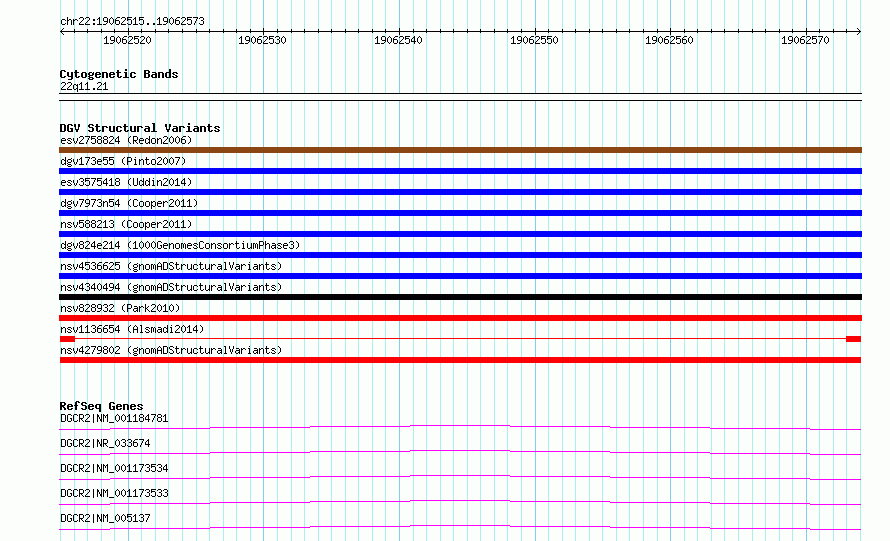This screenshot has width=890, height=541.
Task: Open variant nsv828932 (Park2010) label
Action: coord(120,308)
